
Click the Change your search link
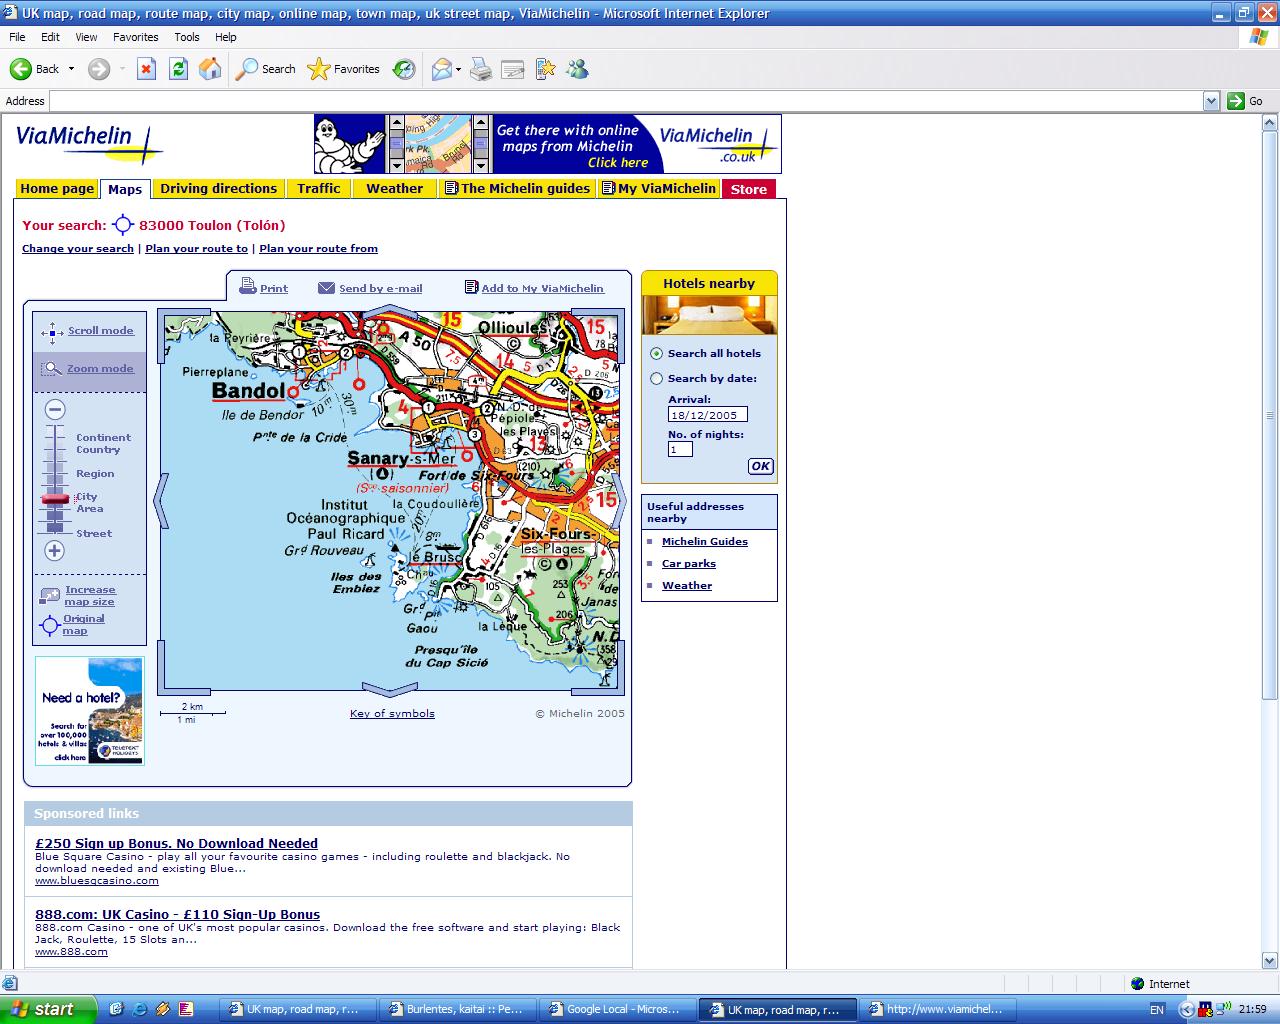(x=78, y=249)
